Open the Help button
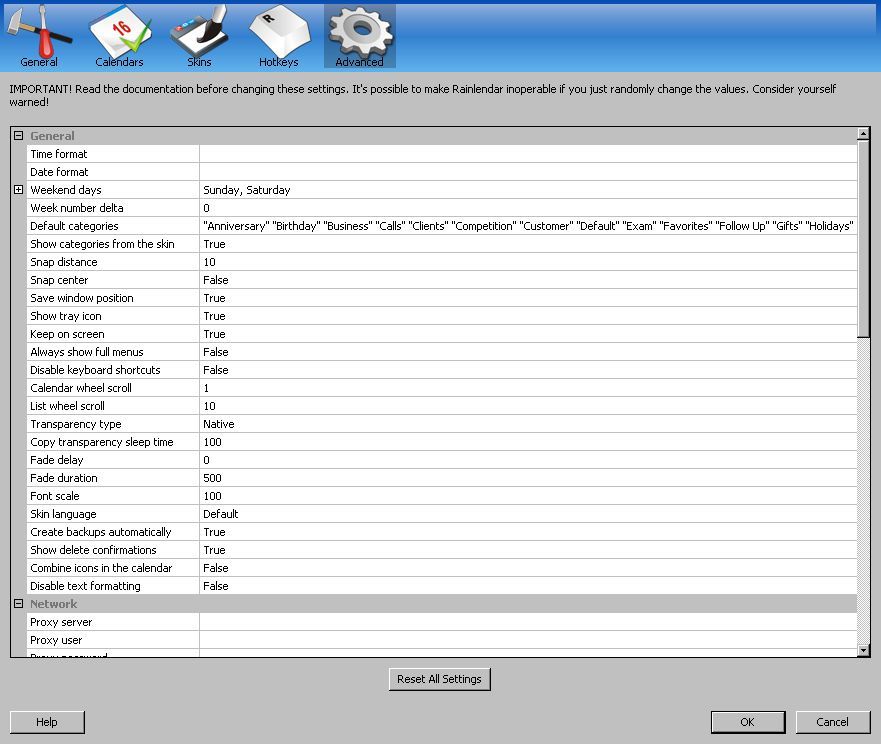Screen dimensions: 881x744 tap(47, 722)
